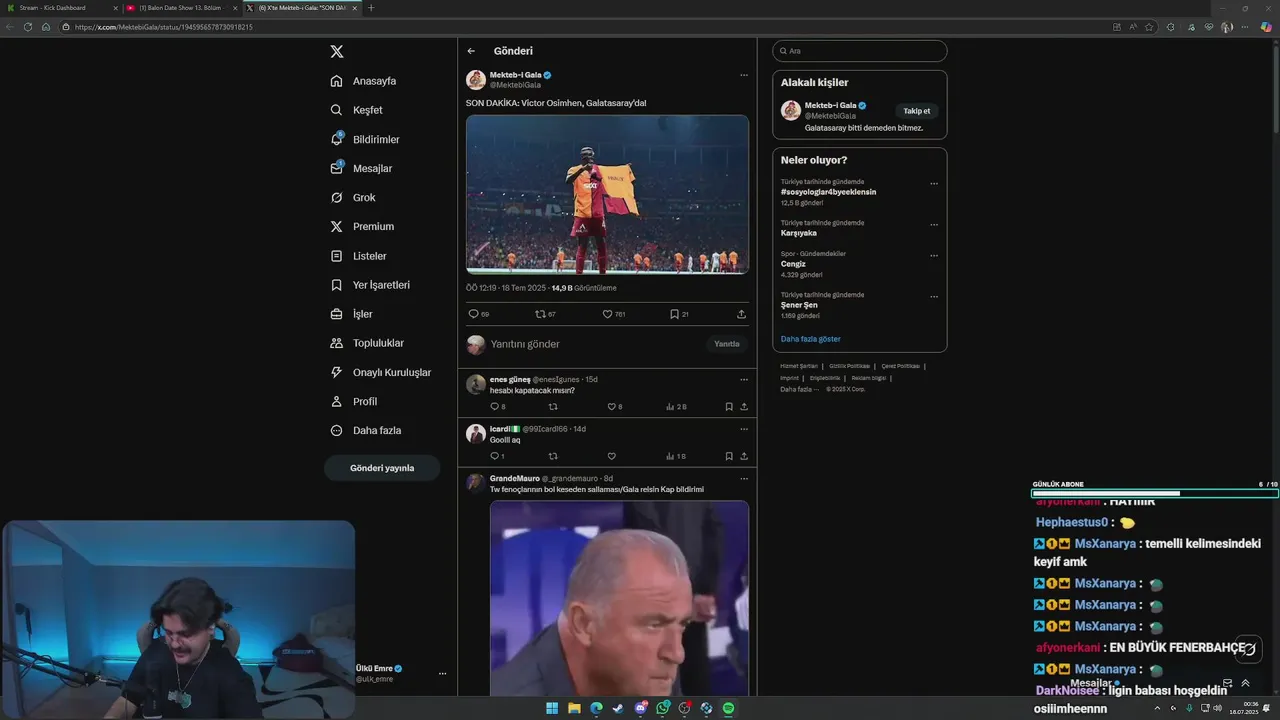
Task: Open the Osimhen stadium photo
Action: tap(607, 194)
